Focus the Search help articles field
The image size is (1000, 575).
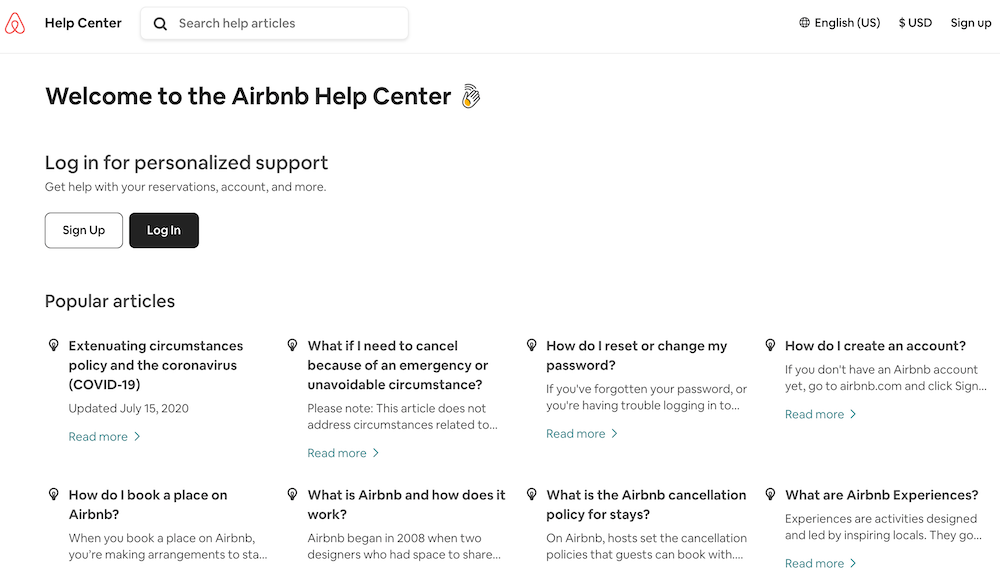[274, 24]
